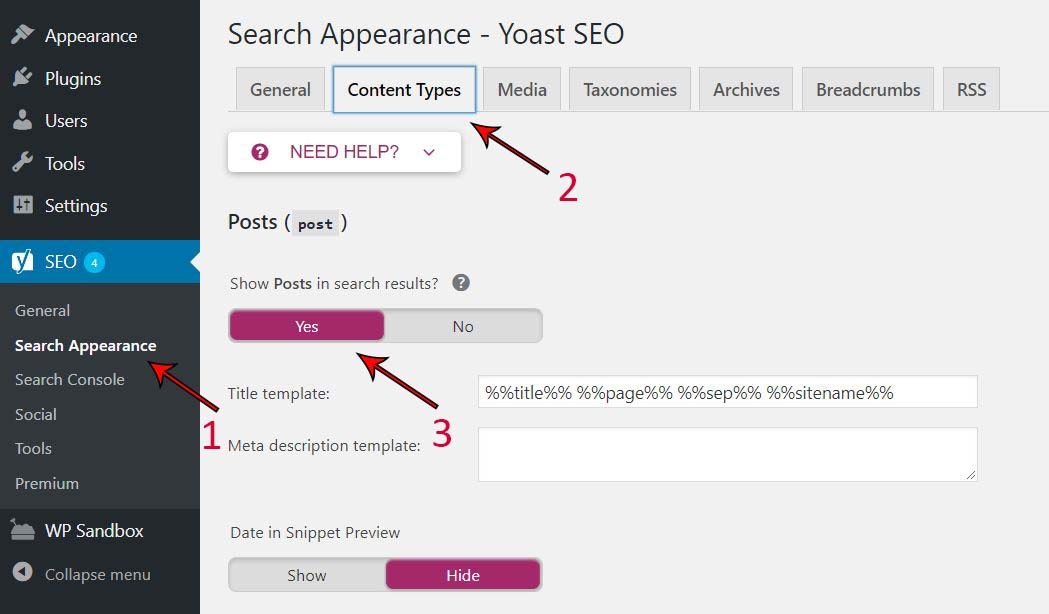Open the Search Console submenu link

pos(70,379)
